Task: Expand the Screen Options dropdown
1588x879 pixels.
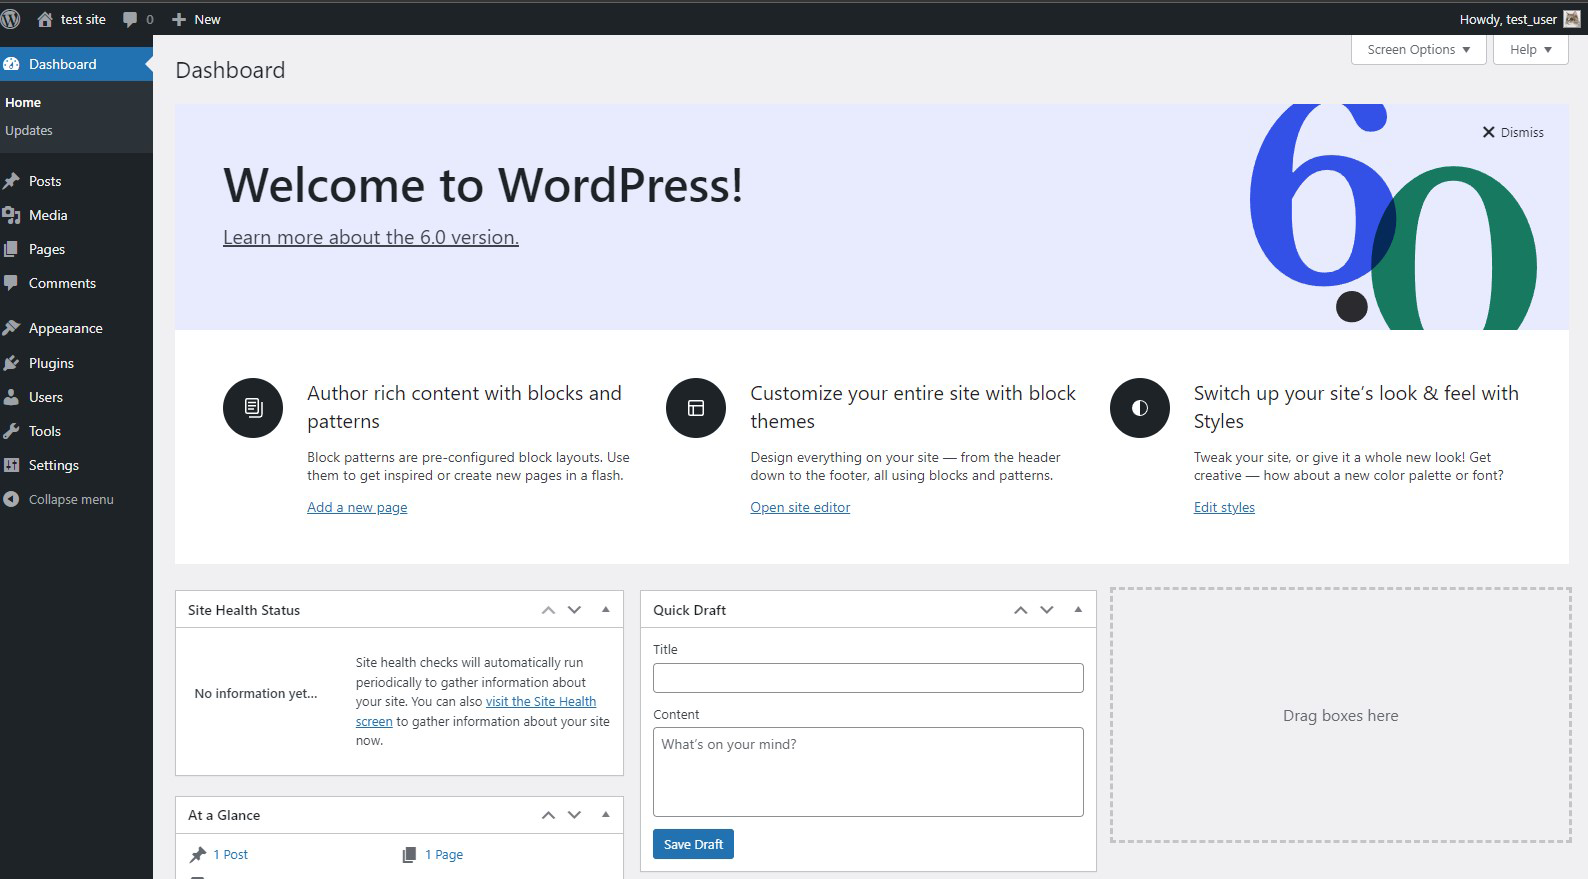Action: [x=1418, y=50]
